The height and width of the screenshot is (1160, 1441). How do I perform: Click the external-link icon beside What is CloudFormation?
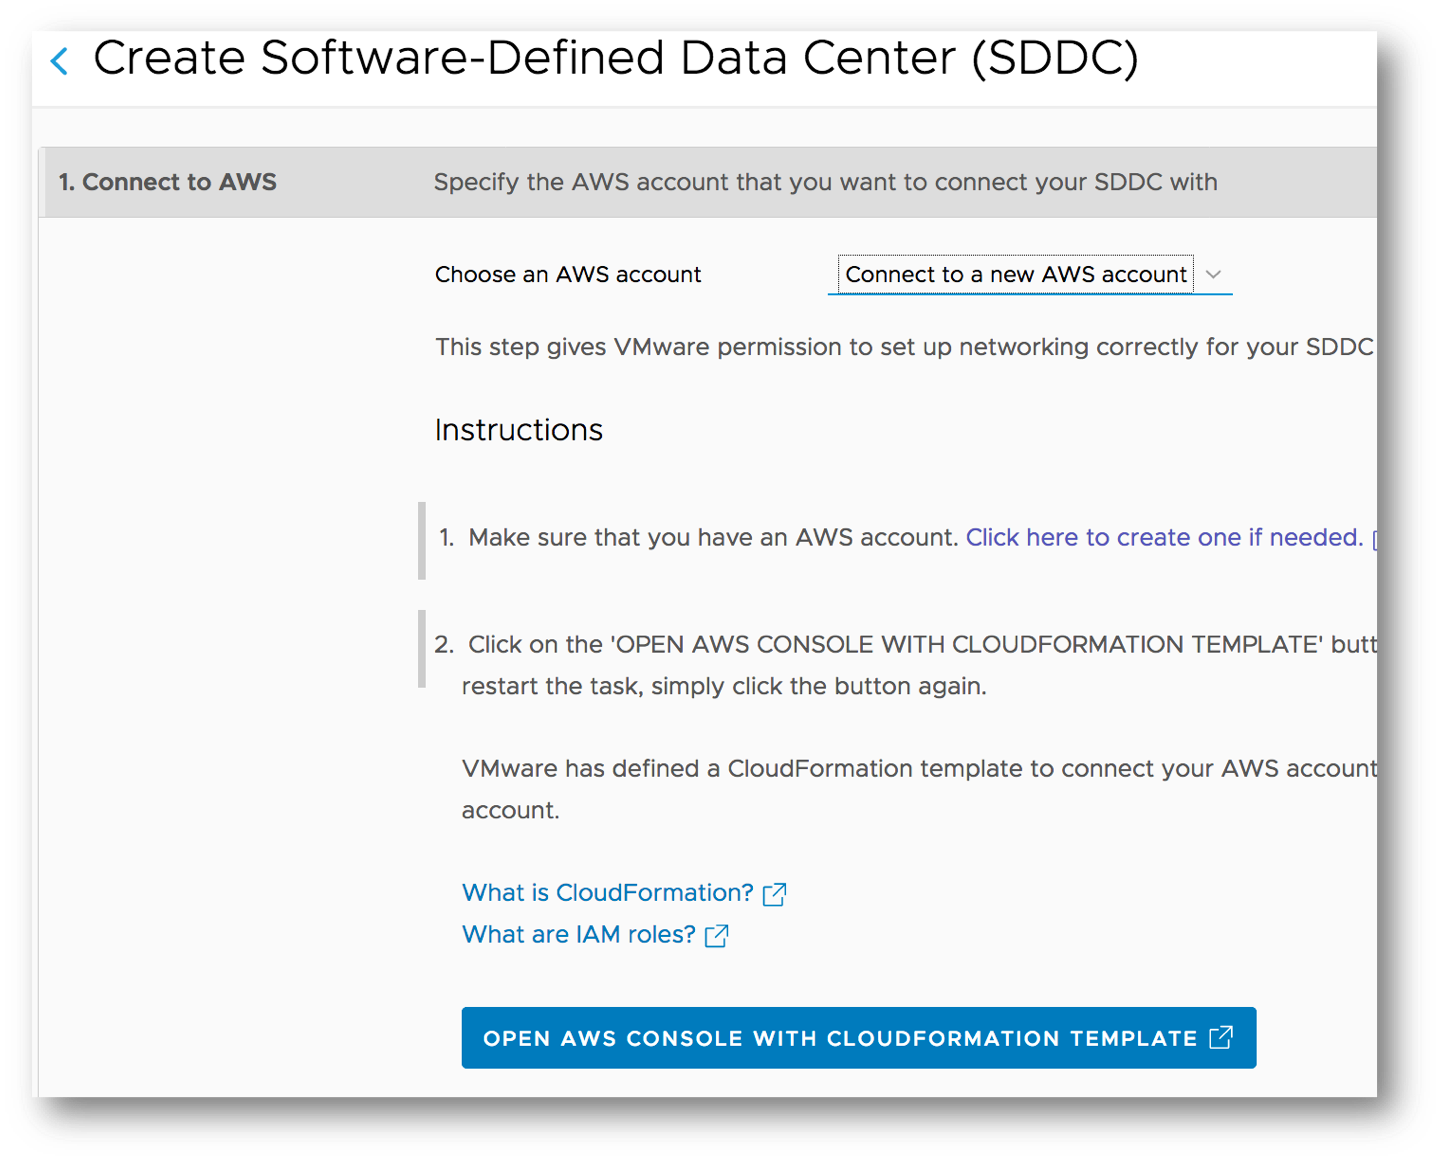tap(774, 894)
